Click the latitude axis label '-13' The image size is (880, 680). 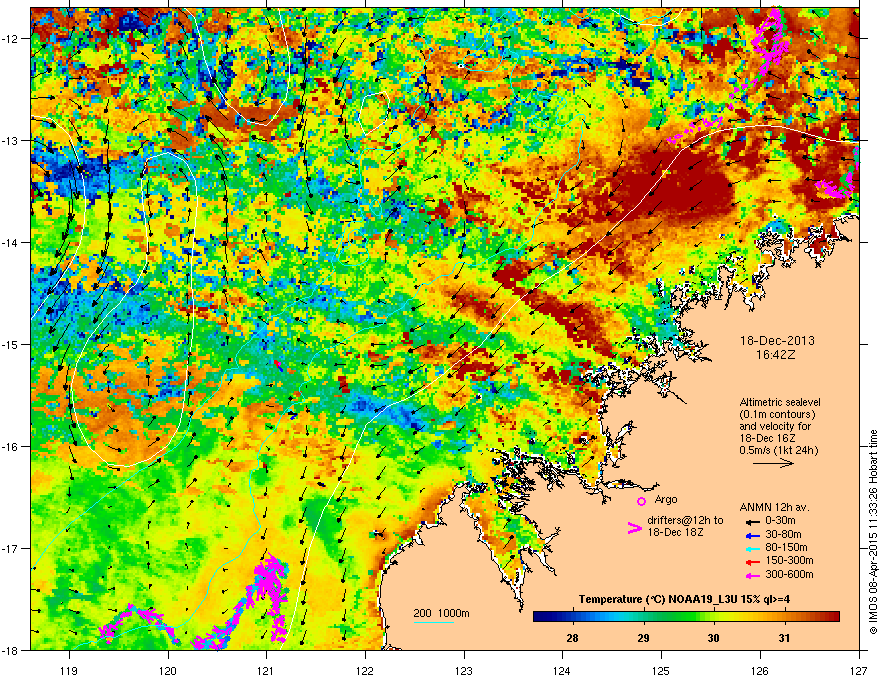click(x=10, y=141)
